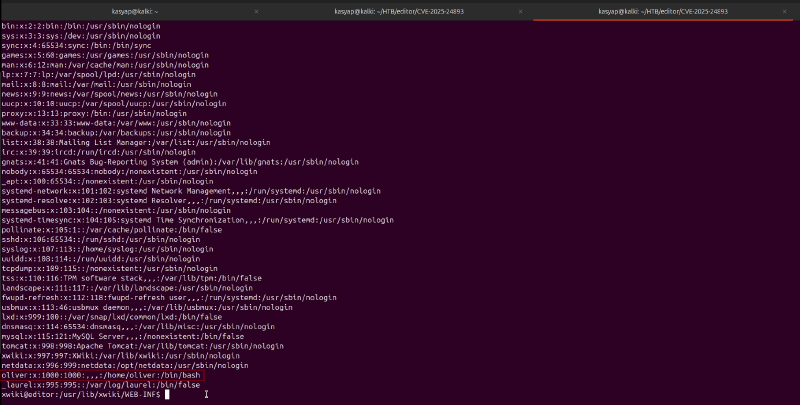Screen dimensions: 800x405
Task: Switch to the first tab kasyap@kalki: ~
Action: coord(133,10)
